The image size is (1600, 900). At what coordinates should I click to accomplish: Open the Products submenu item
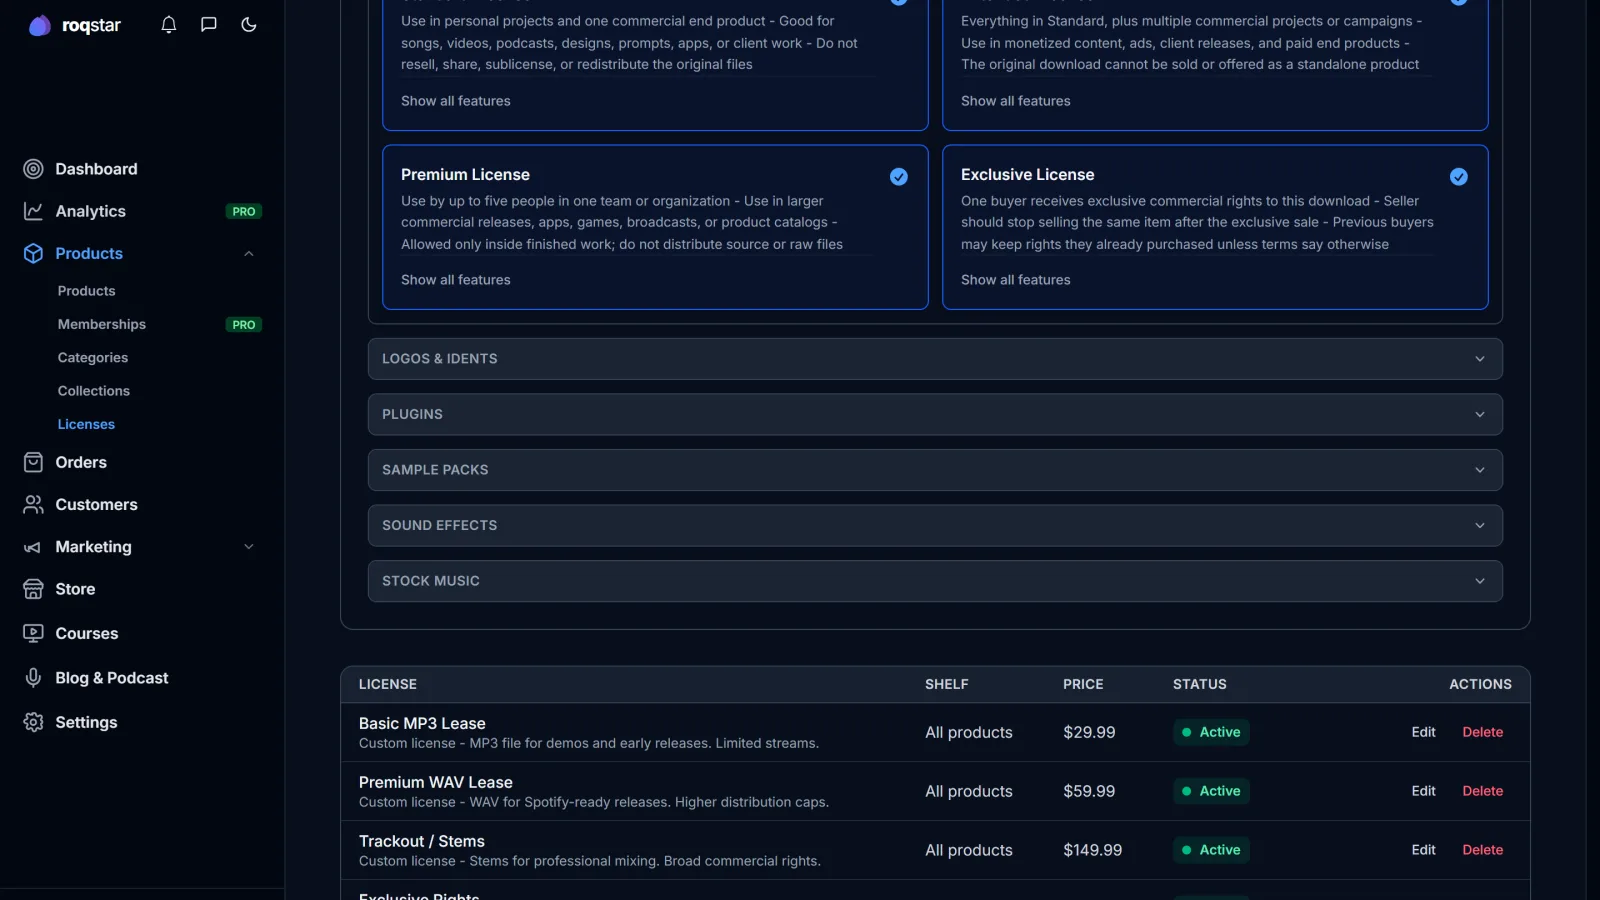click(87, 291)
